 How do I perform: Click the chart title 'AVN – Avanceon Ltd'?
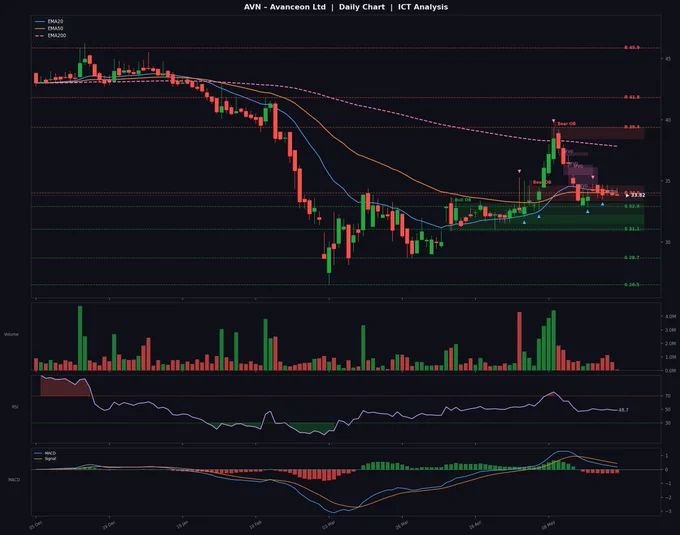click(284, 7)
